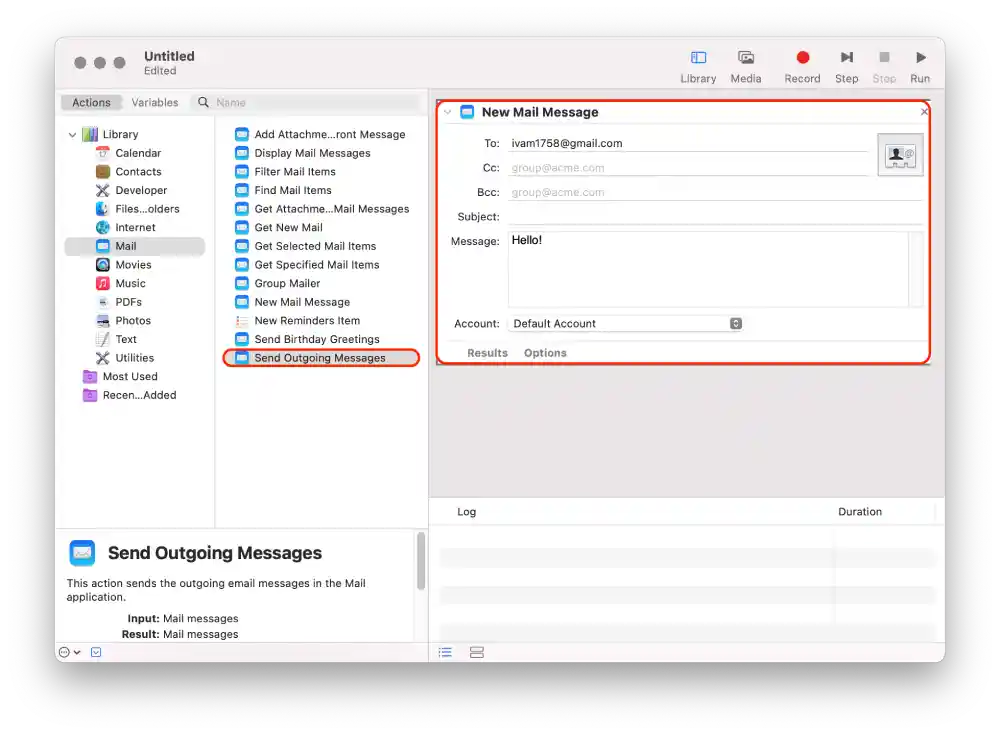Show the Most Used folder
Image resolution: width=1000 pixels, height=735 pixels.
(x=121, y=376)
